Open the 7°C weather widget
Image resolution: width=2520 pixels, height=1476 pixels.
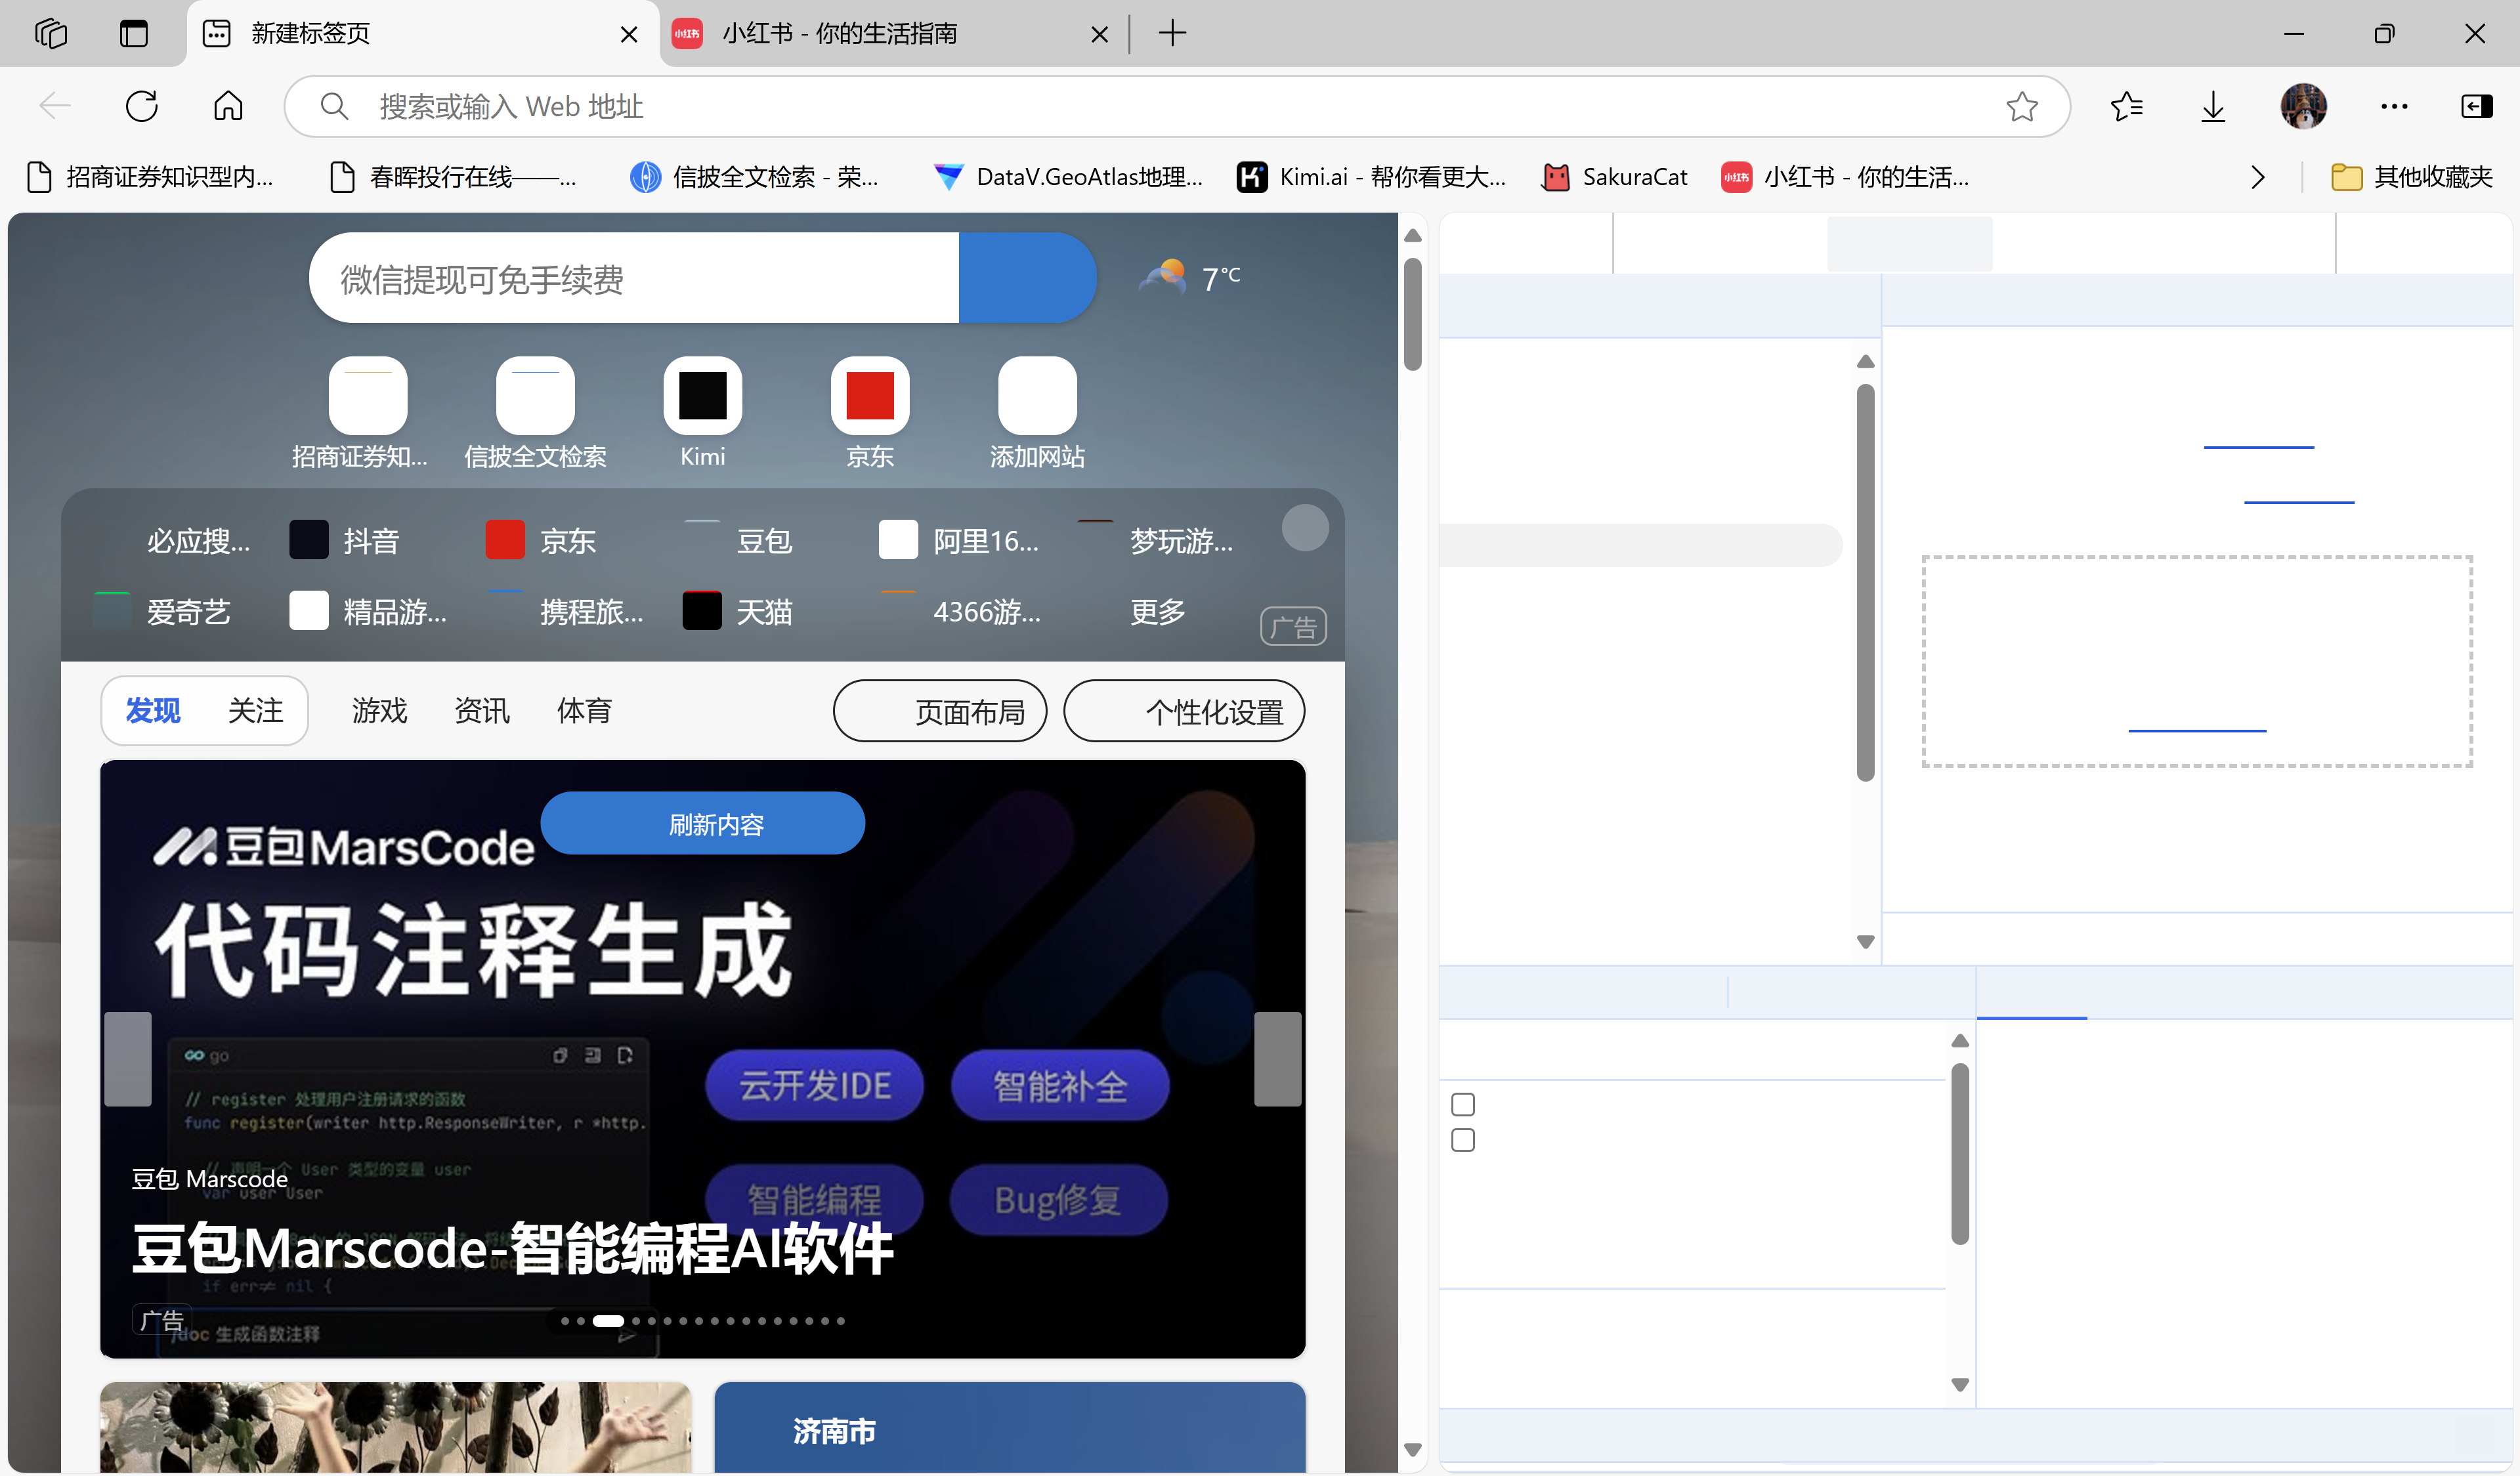tap(1190, 277)
